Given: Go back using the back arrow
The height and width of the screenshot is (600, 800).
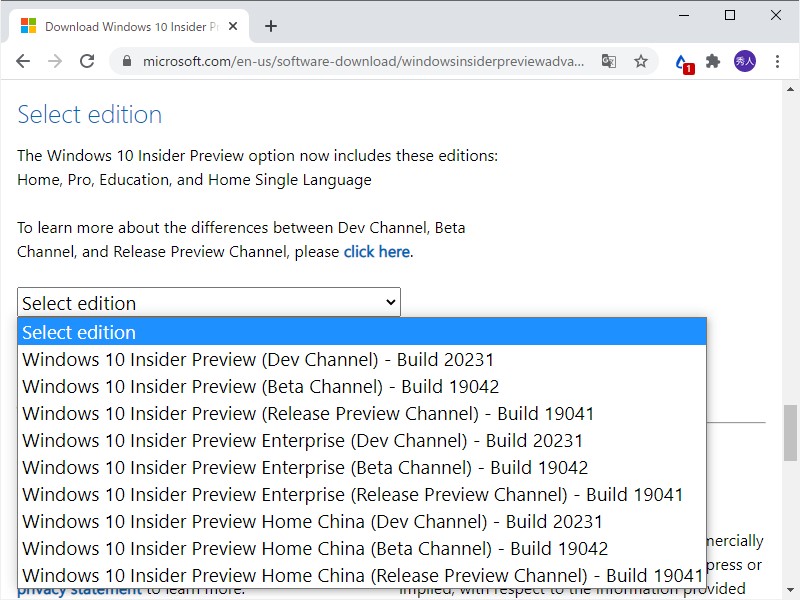Looking at the screenshot, I should click(22, 61).
